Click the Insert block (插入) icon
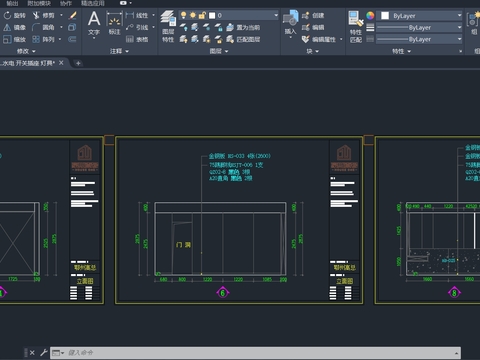The width and height of the screenshot is (480, 360). pos(290,22)
